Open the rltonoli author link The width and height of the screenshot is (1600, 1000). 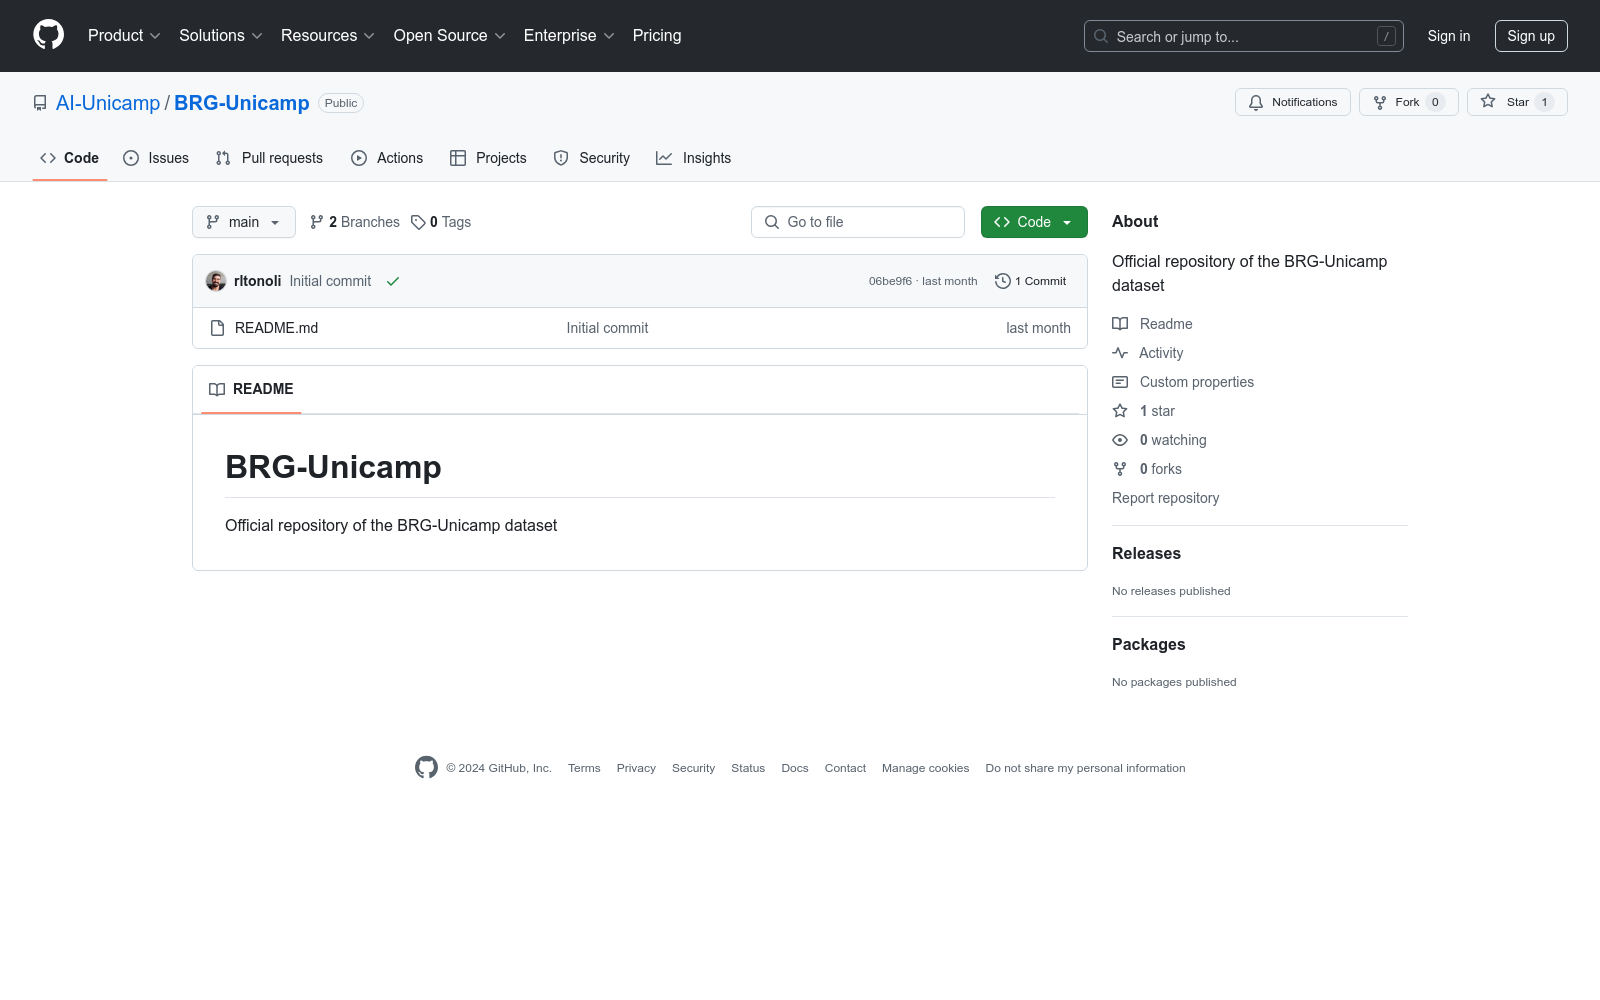257,281
